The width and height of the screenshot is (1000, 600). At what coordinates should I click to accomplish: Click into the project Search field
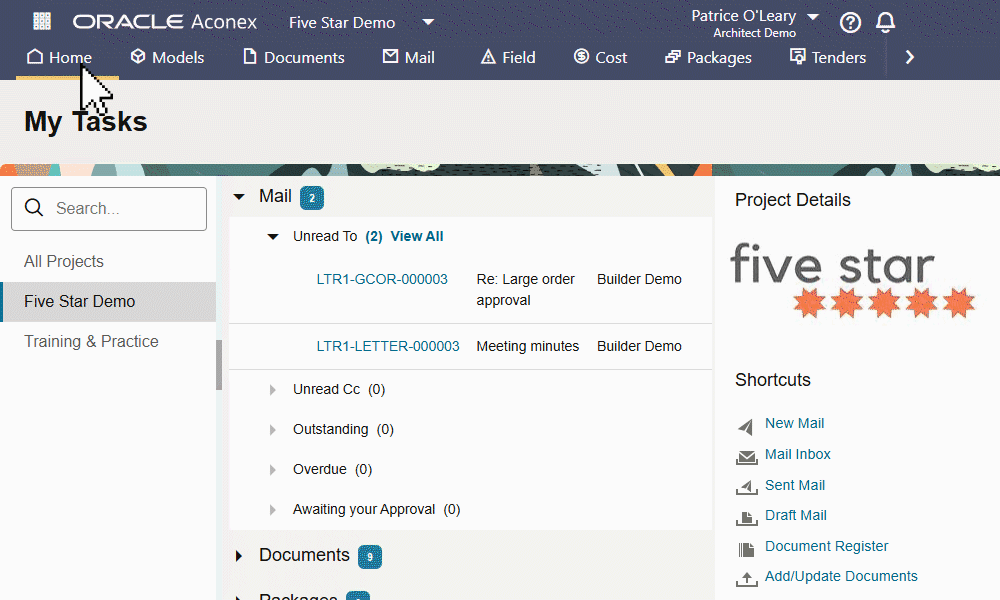(109, 209)
